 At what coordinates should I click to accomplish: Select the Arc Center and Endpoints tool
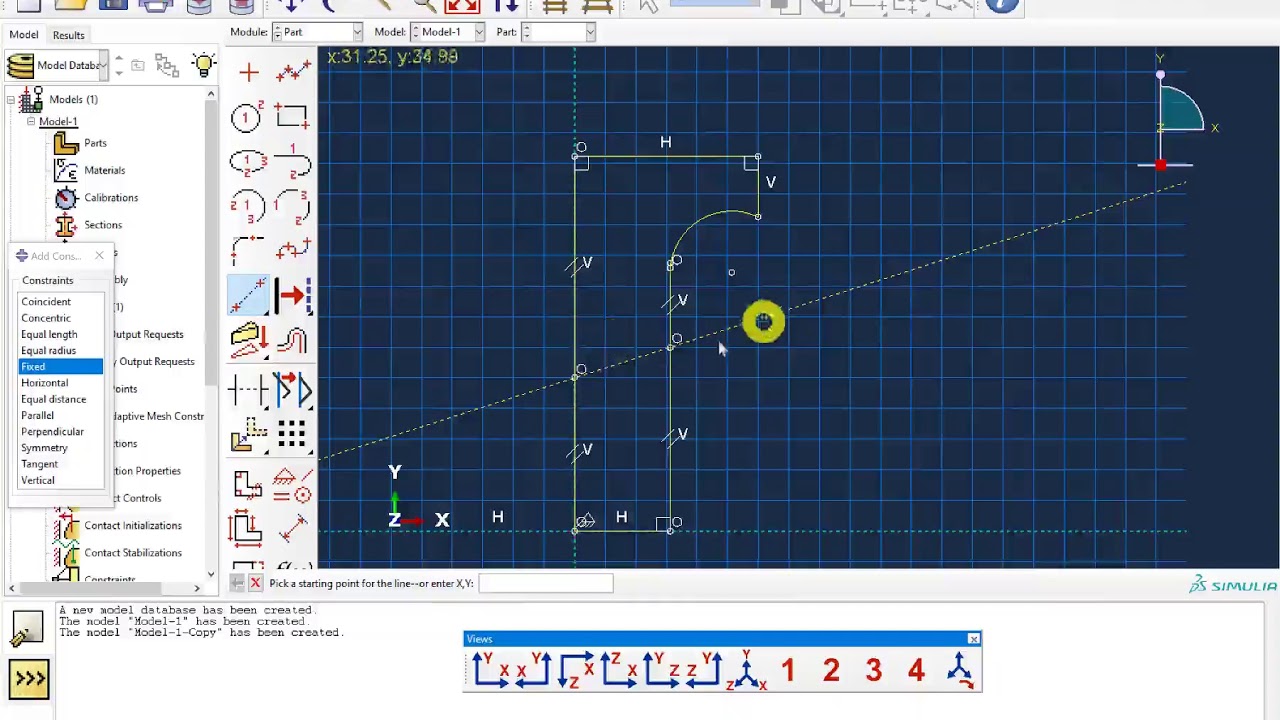(248, 206)
